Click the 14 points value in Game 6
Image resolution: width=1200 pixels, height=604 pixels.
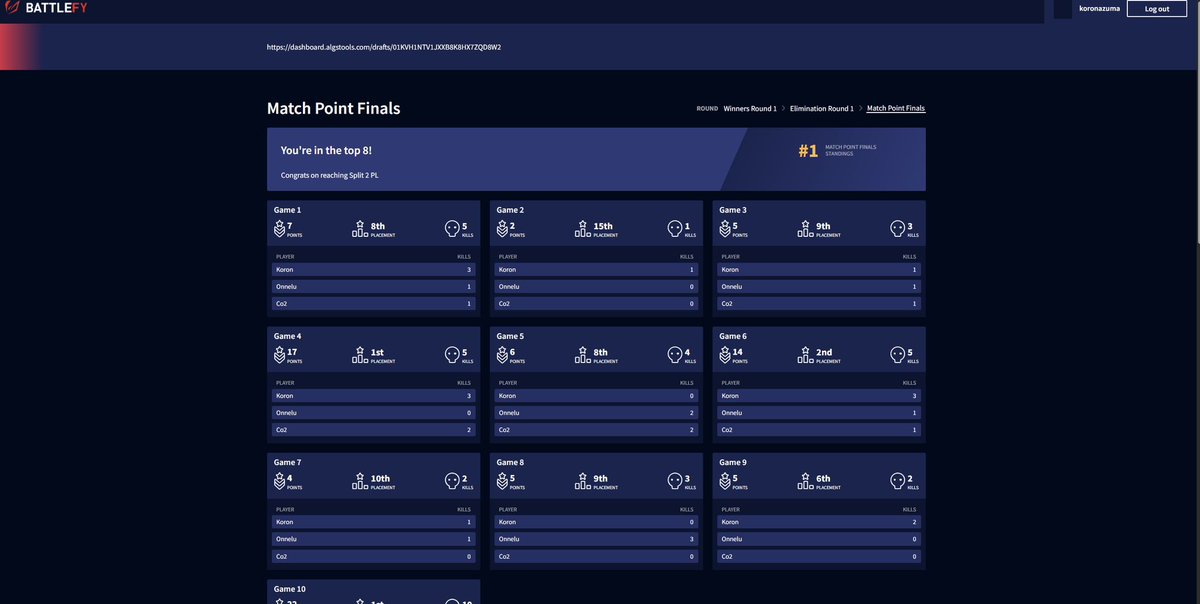click(x=738, y=352)
